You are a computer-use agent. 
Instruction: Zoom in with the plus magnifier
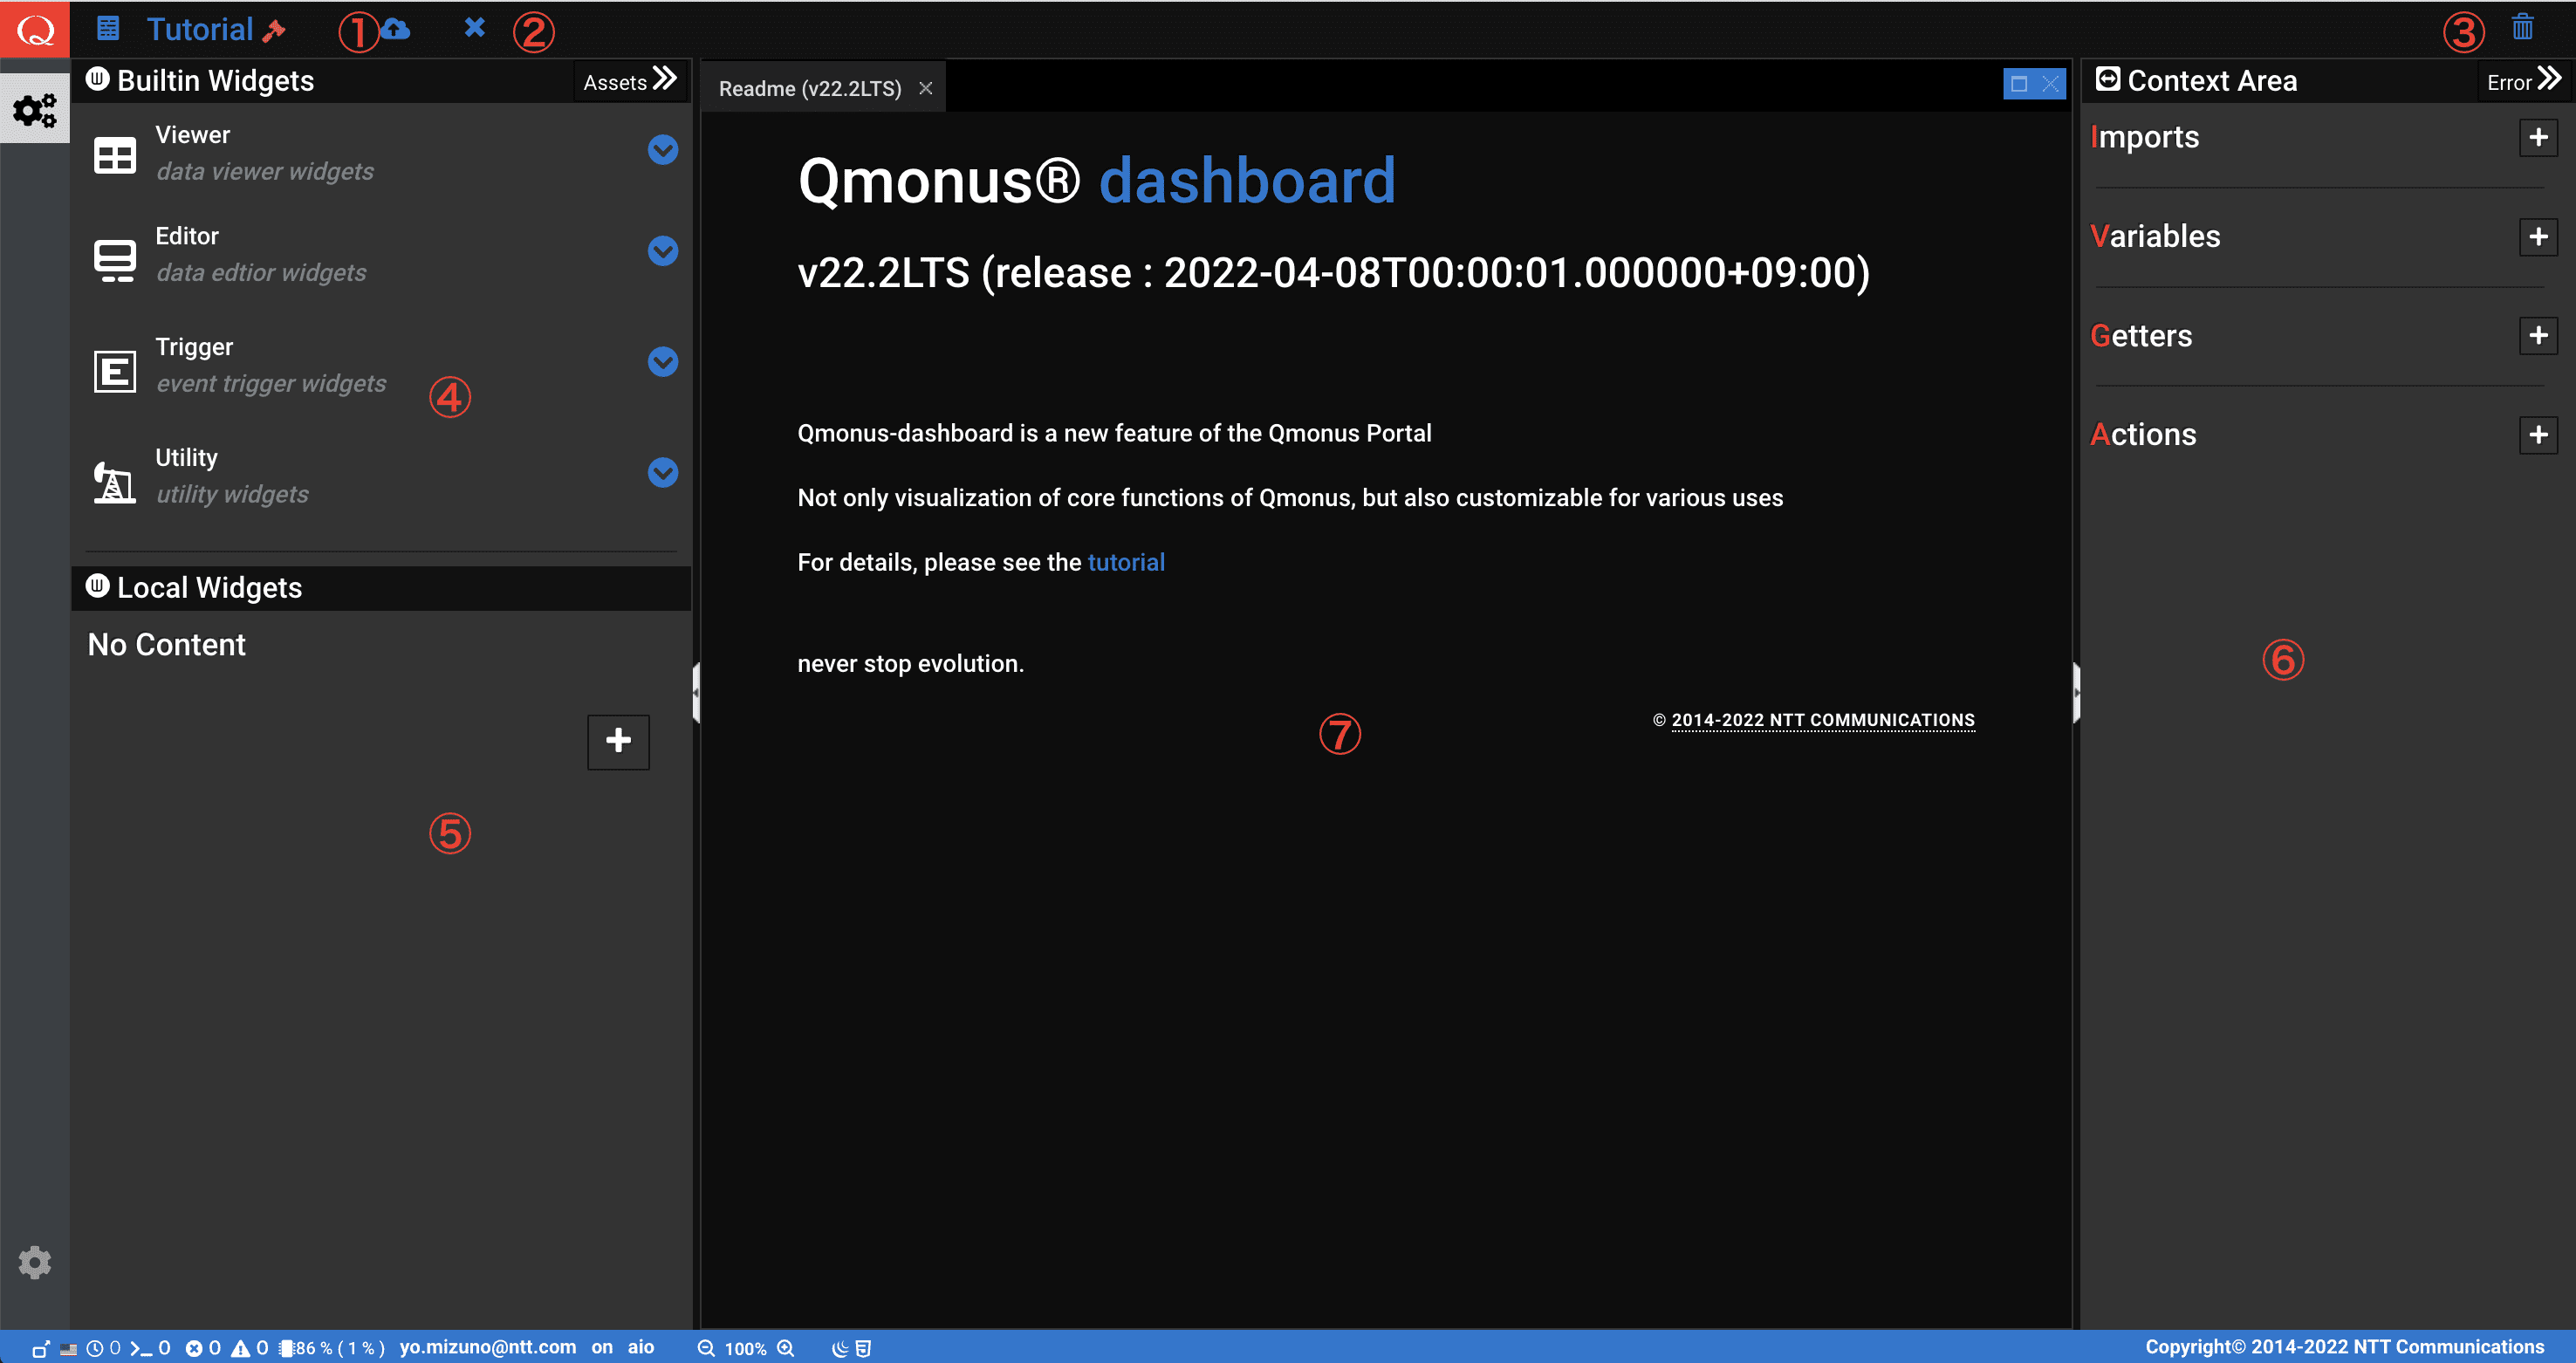[x=786, y=1349]
